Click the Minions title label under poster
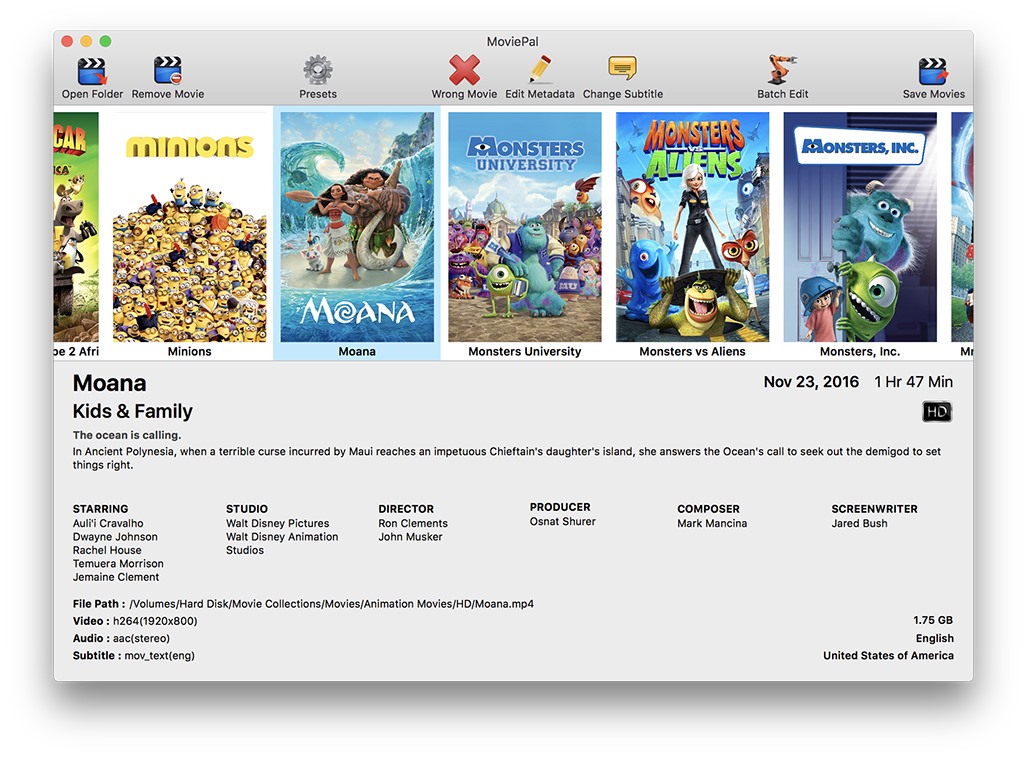1027x758 pixels. (189, 351)
